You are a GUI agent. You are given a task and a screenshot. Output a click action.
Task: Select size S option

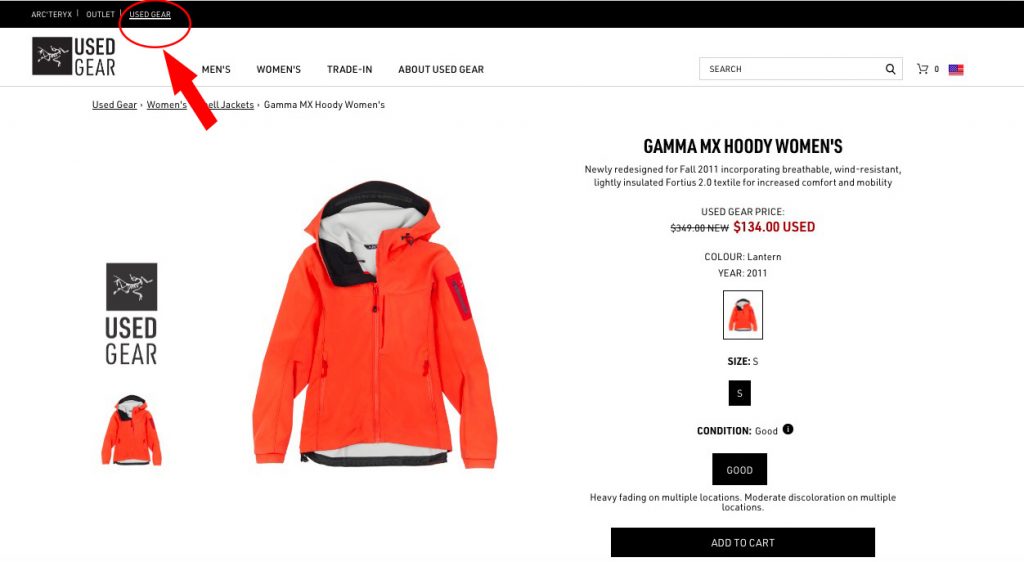739,393
